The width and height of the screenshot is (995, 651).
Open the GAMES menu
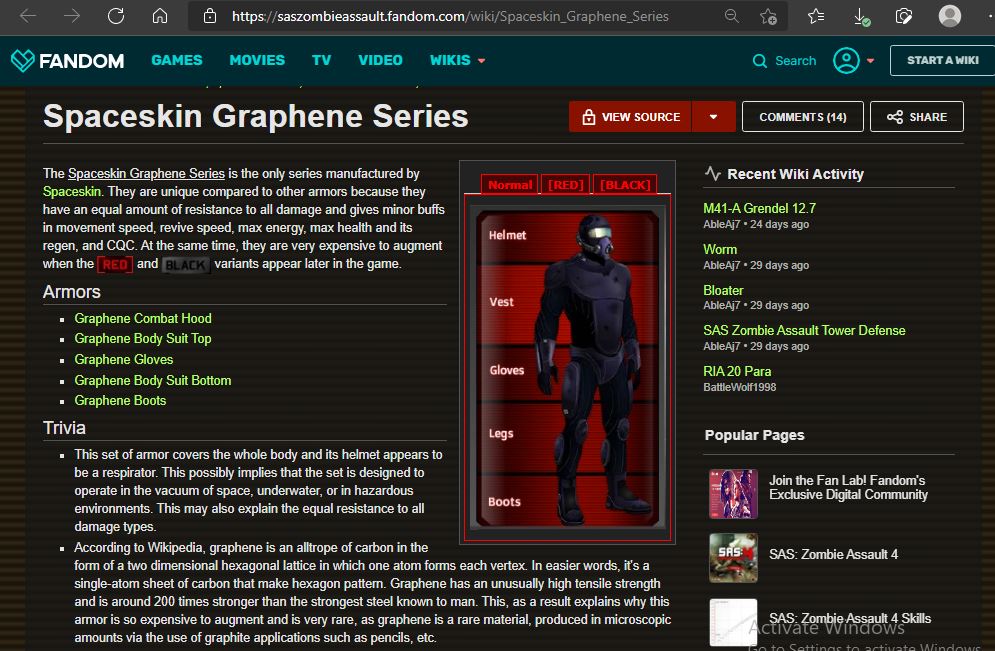tap(176, 60)
